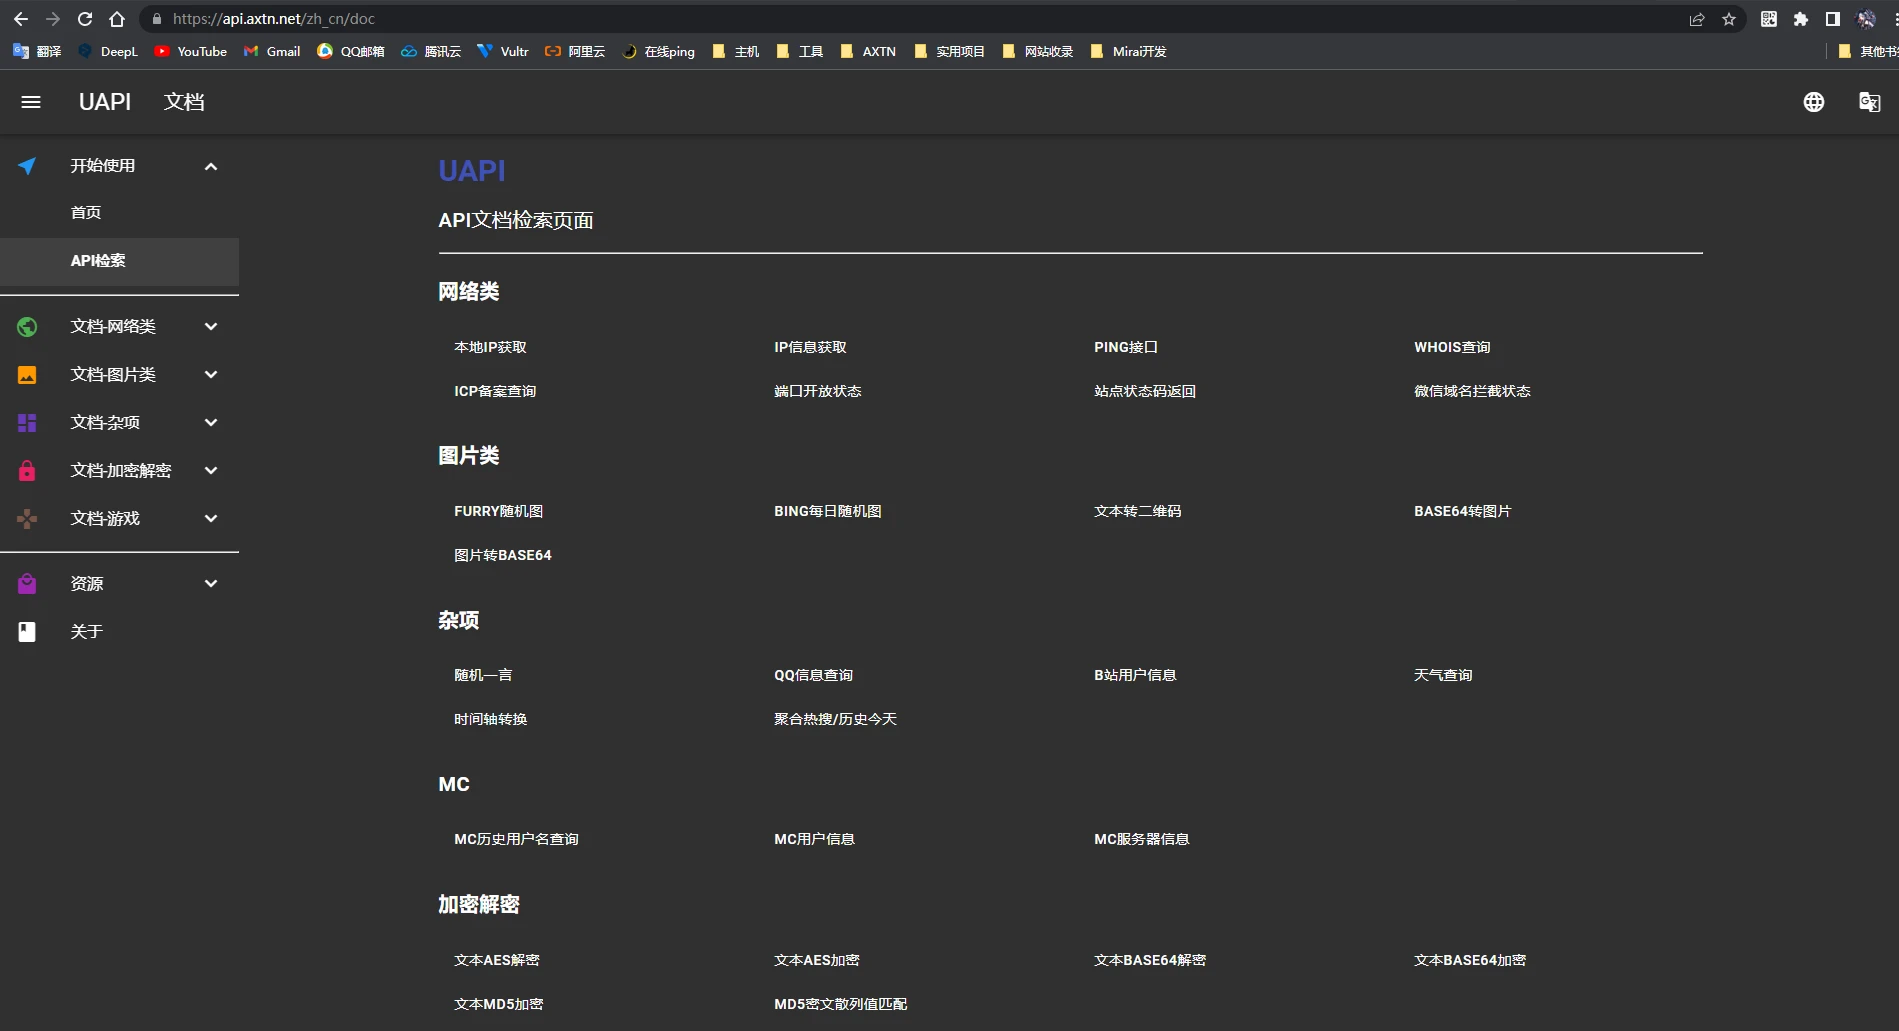Expand 资源 chevron
The image size is (1899, 1031).
[211, 584]
